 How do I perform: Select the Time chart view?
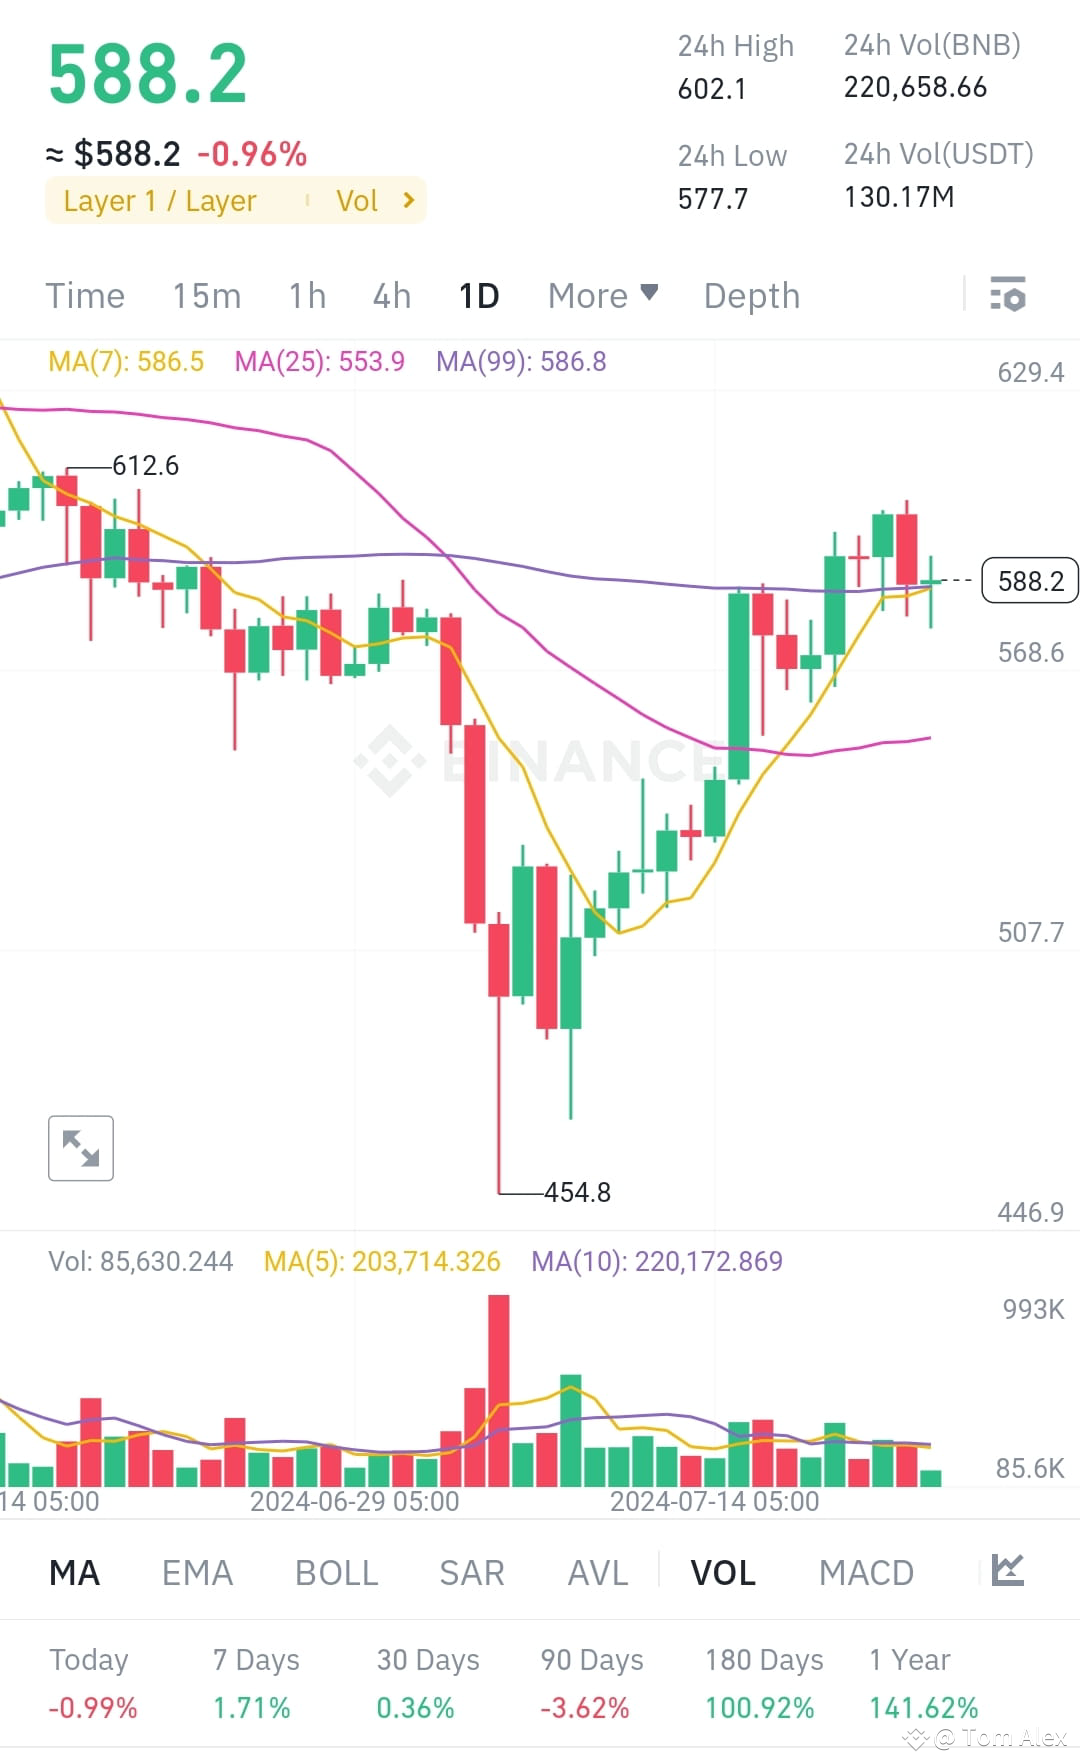(84, 295)
